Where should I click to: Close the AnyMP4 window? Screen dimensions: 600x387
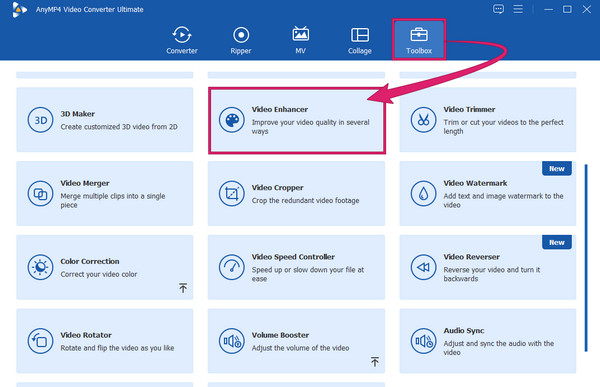(x=587, y=9)
